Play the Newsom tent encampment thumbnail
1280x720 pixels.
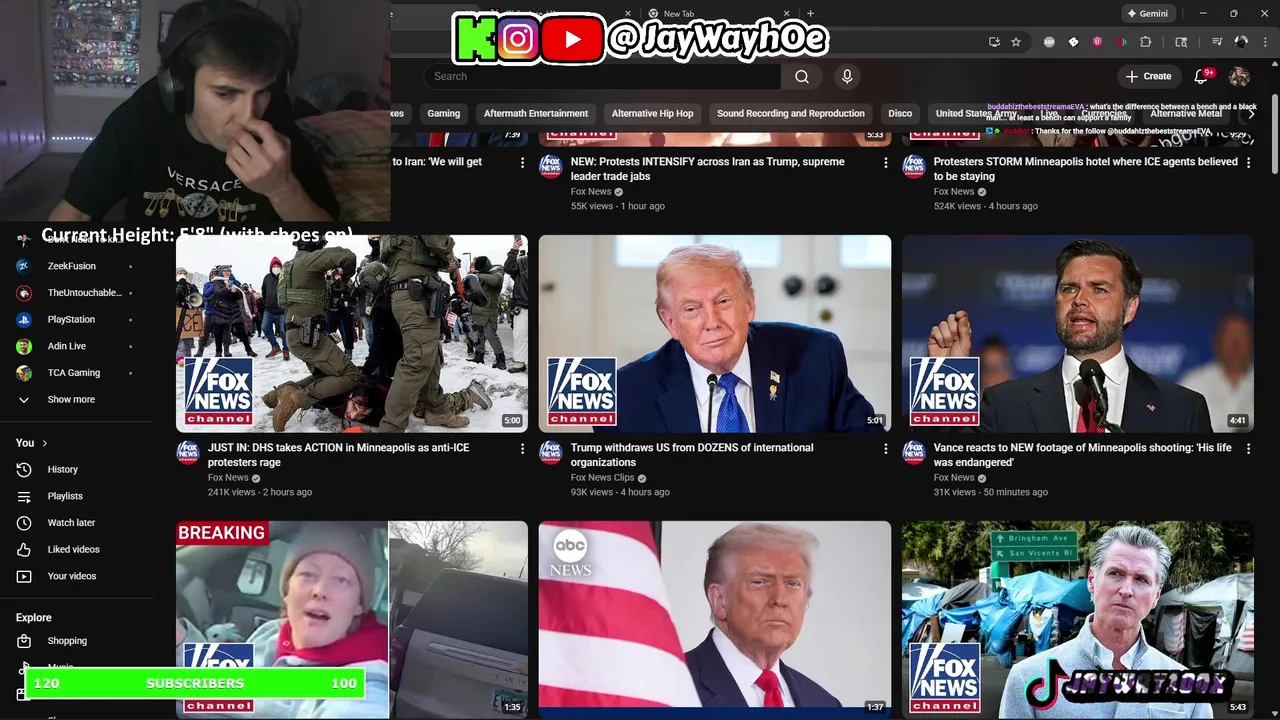click(x=1078, y=619)
